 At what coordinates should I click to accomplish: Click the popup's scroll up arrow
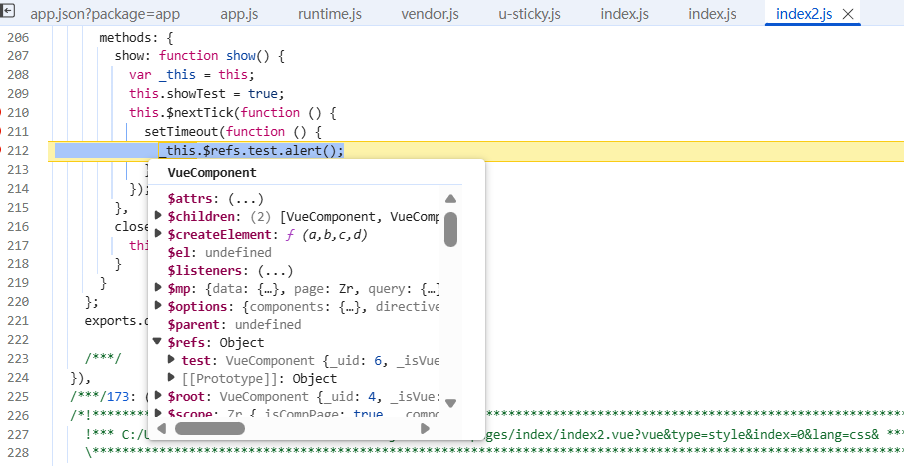coord(450,199)
